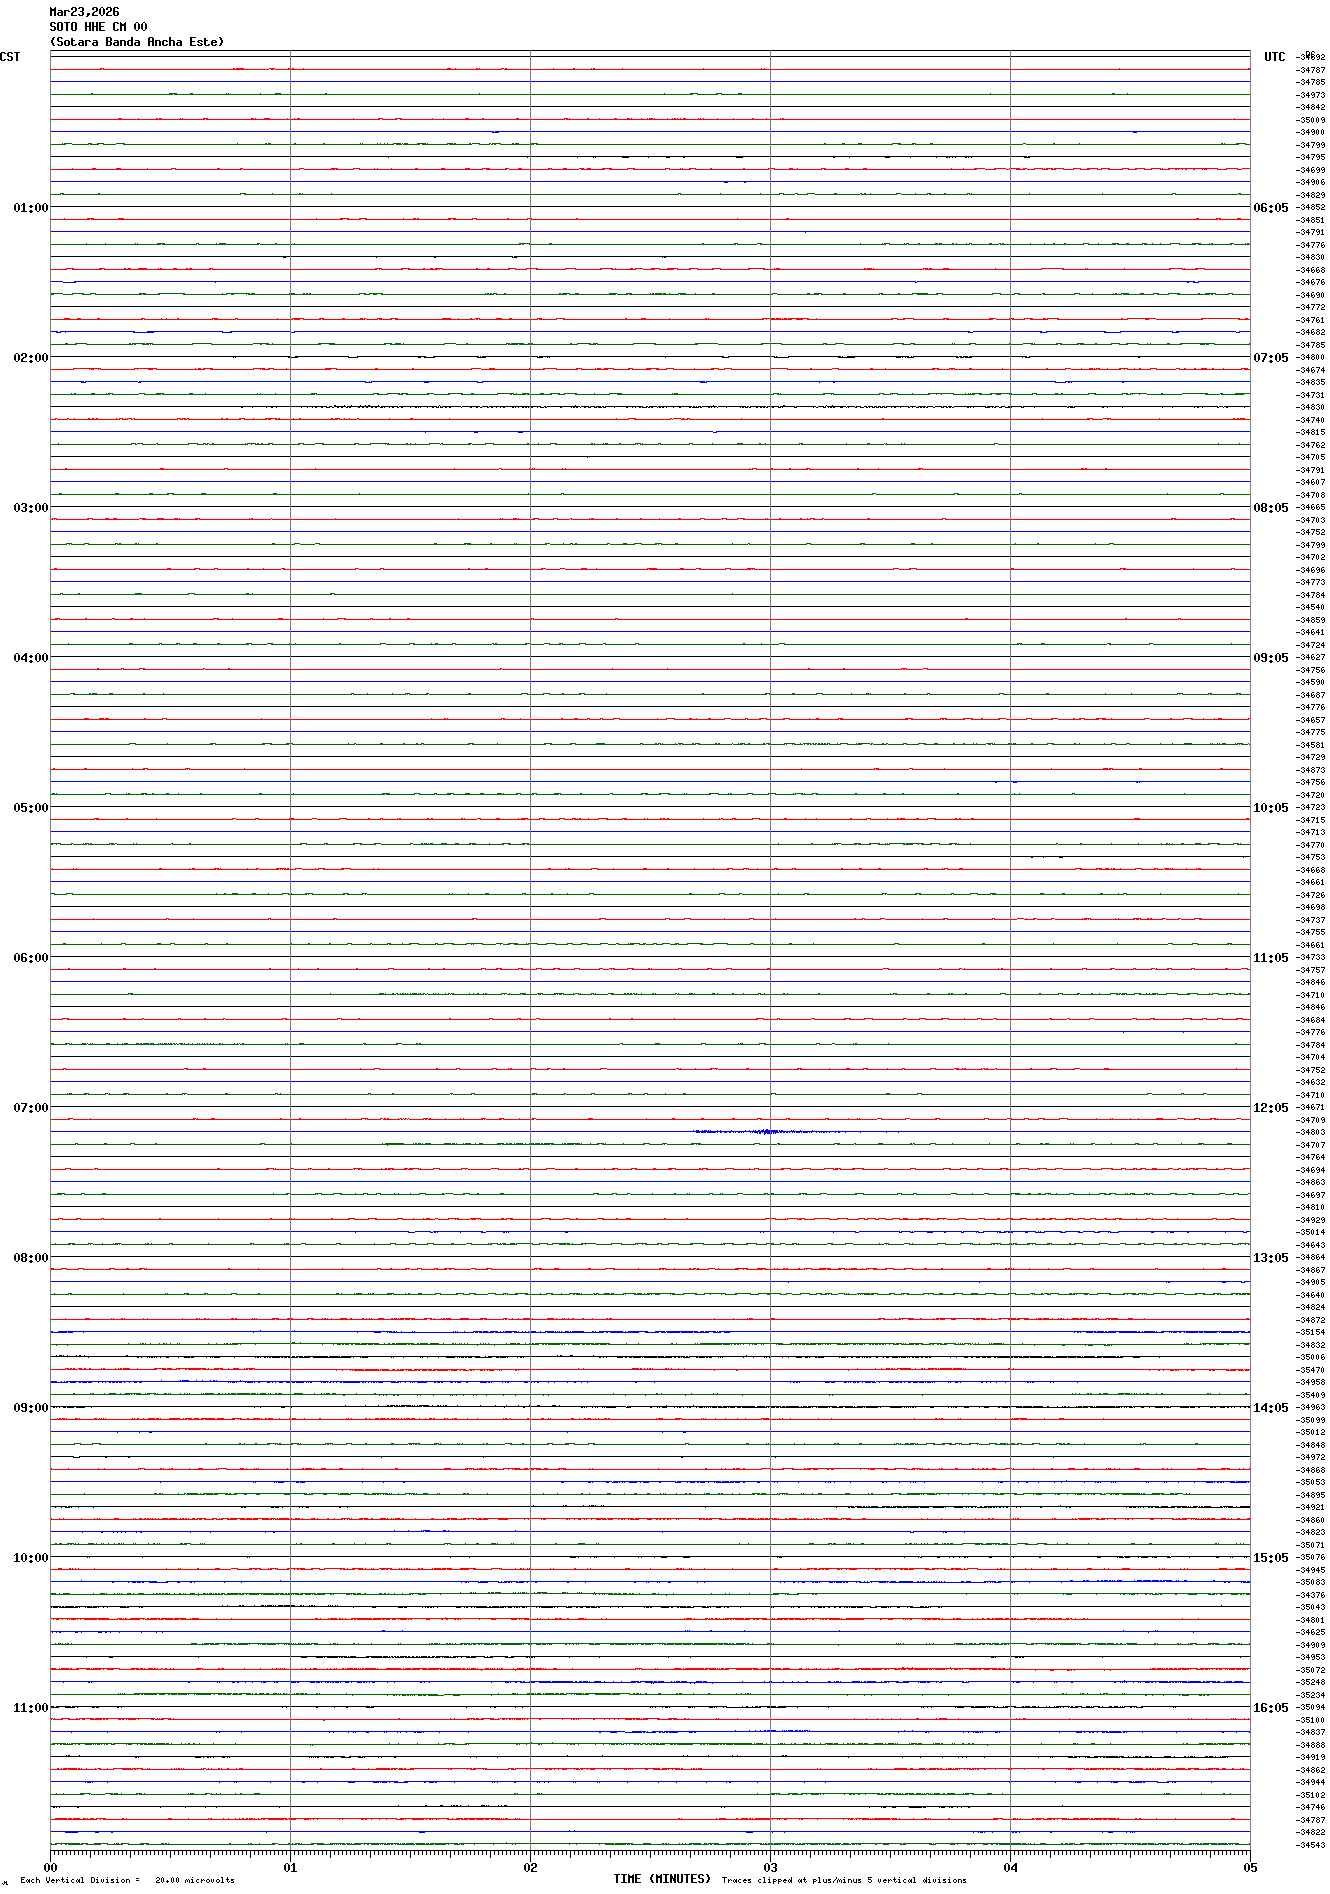The height and width of the screenshot is (1894, 1330).
Task: Click the TIME (MINUTES) axis title
Action: (661, 1879)
